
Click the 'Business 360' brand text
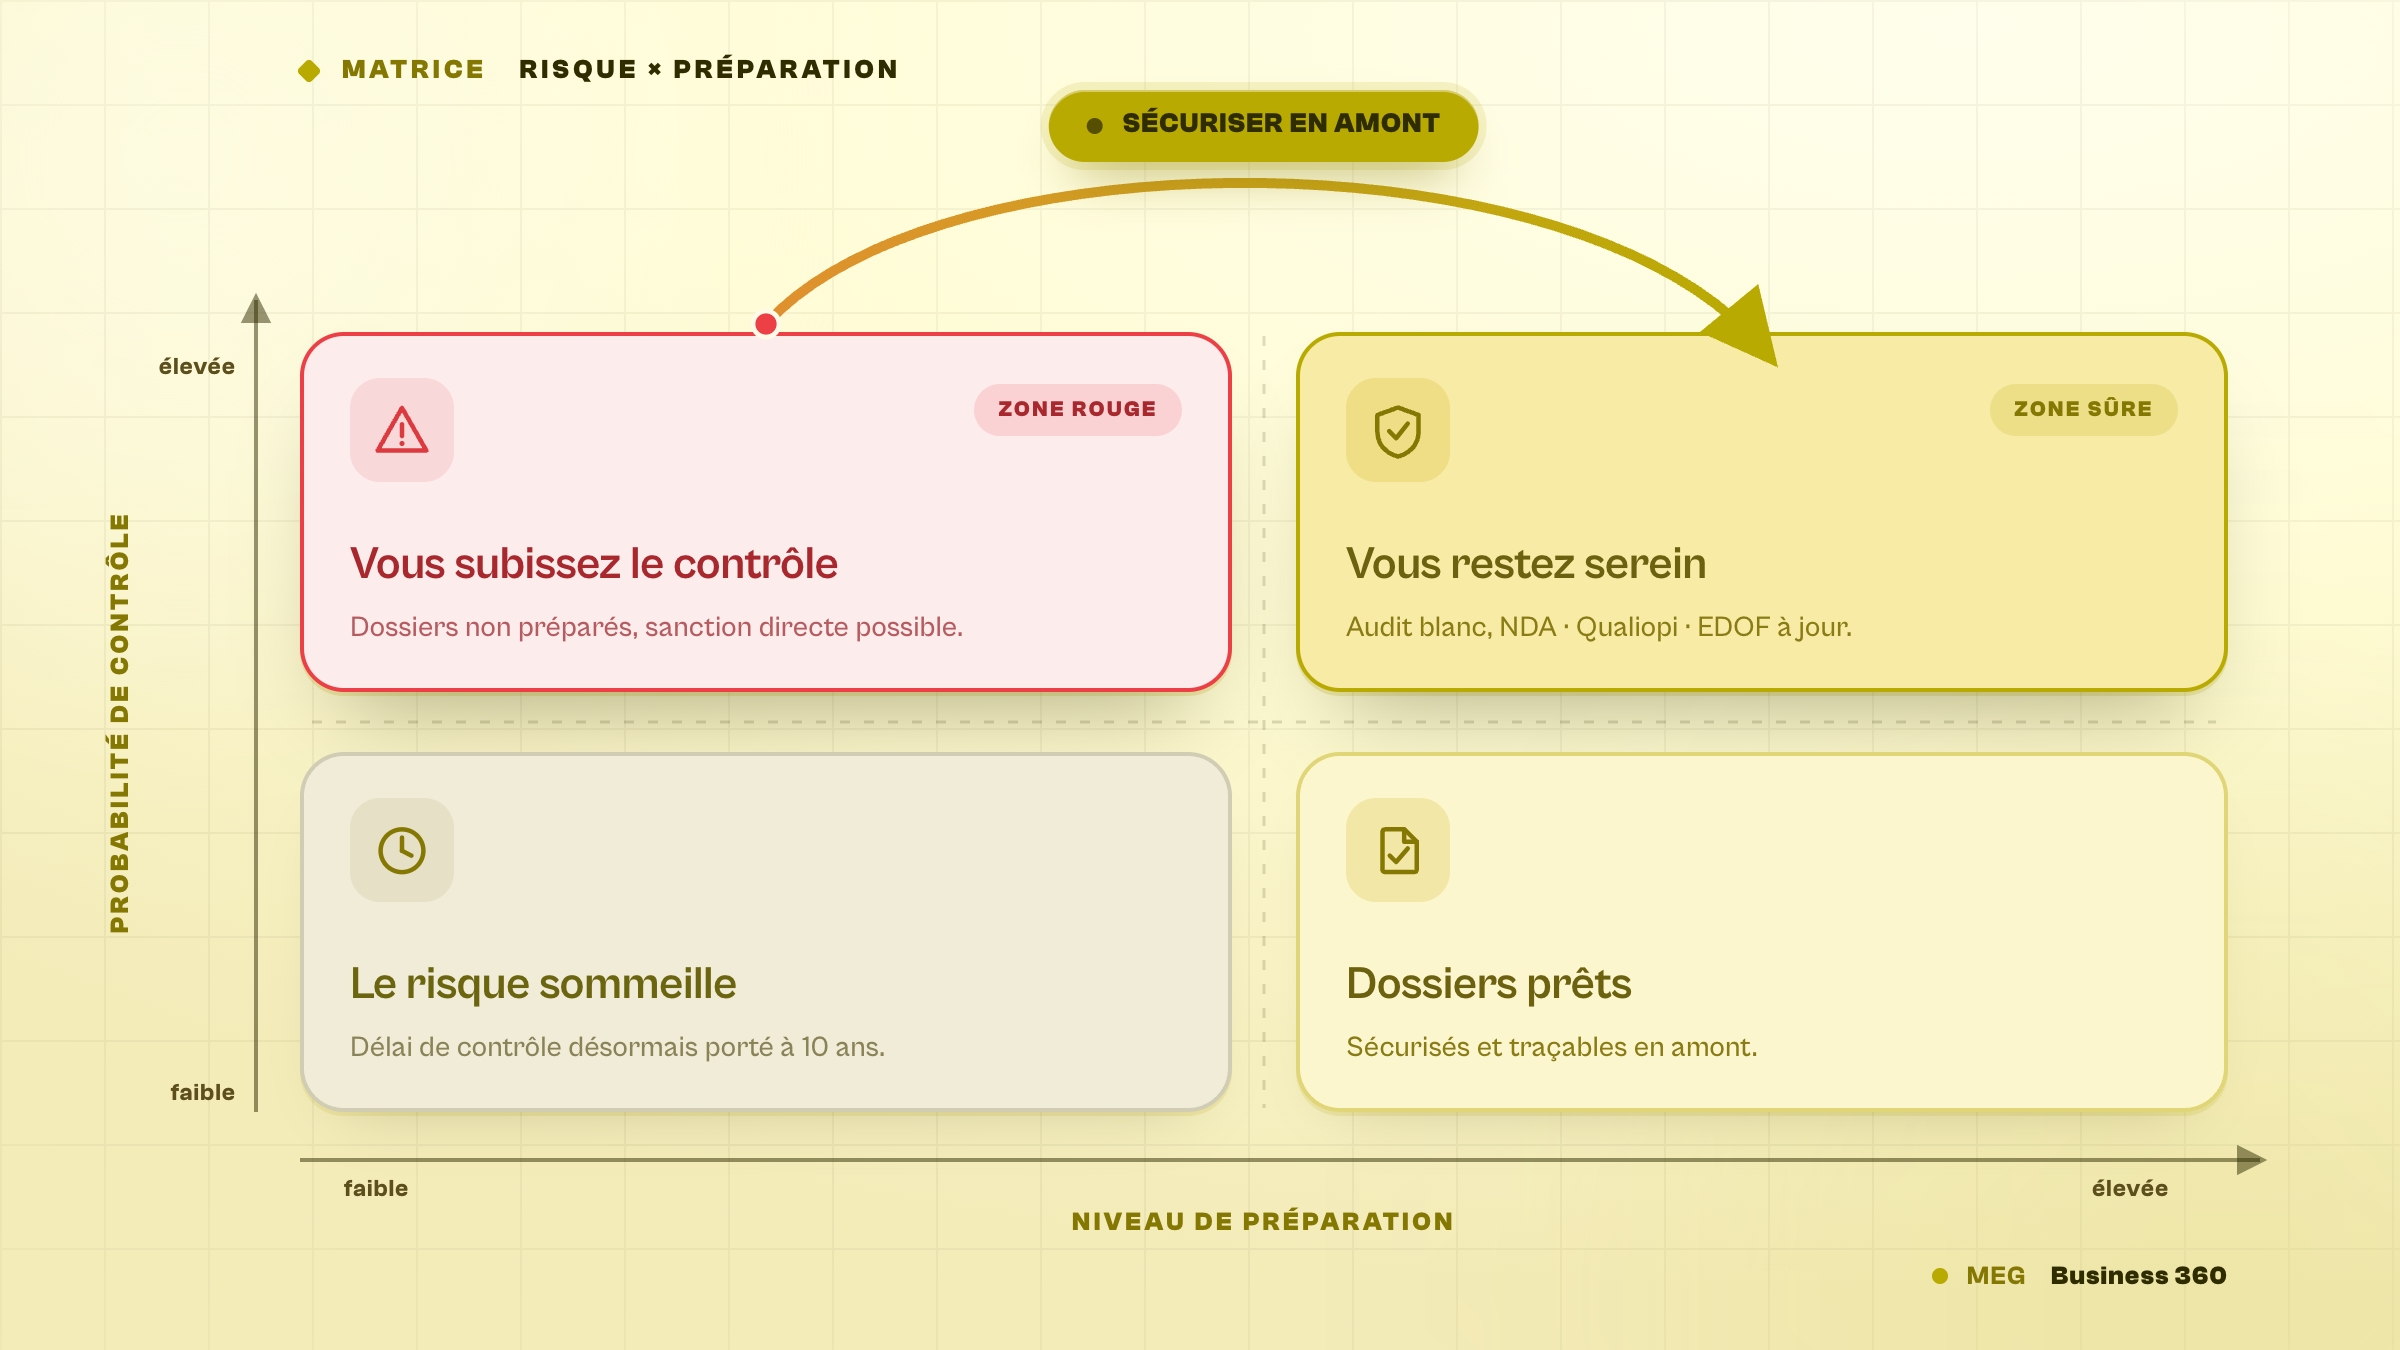click(2138, 1275)
